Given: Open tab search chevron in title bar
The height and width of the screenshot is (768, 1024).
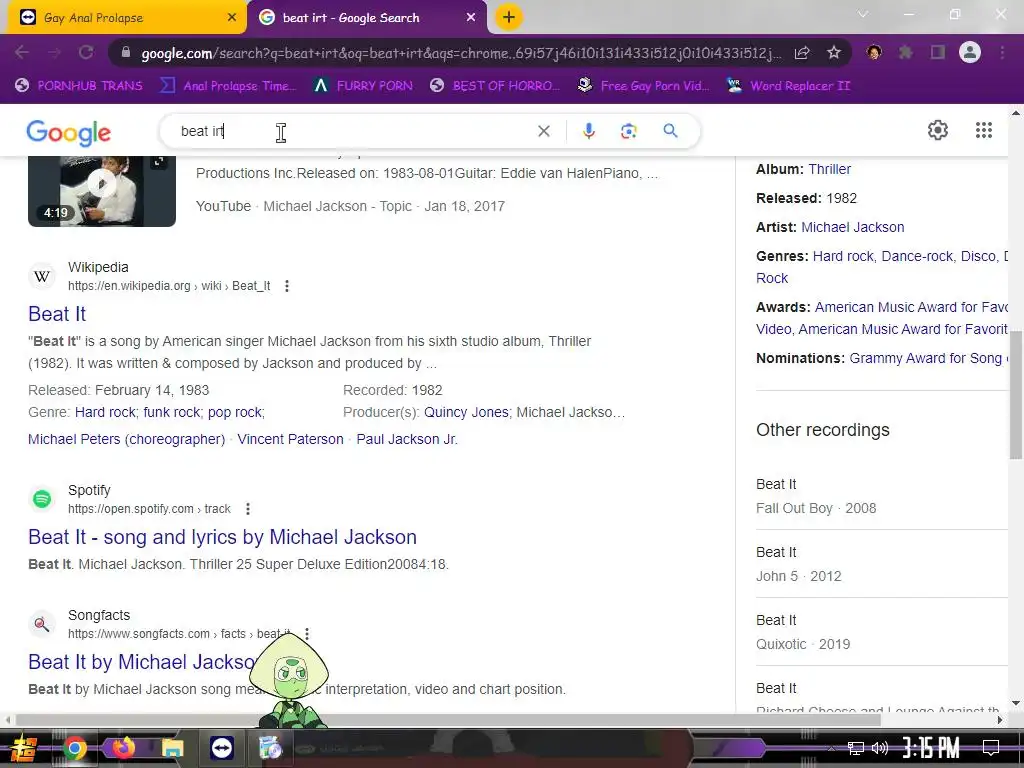Looking at the screenshot, I should click(x=863, y=14).
